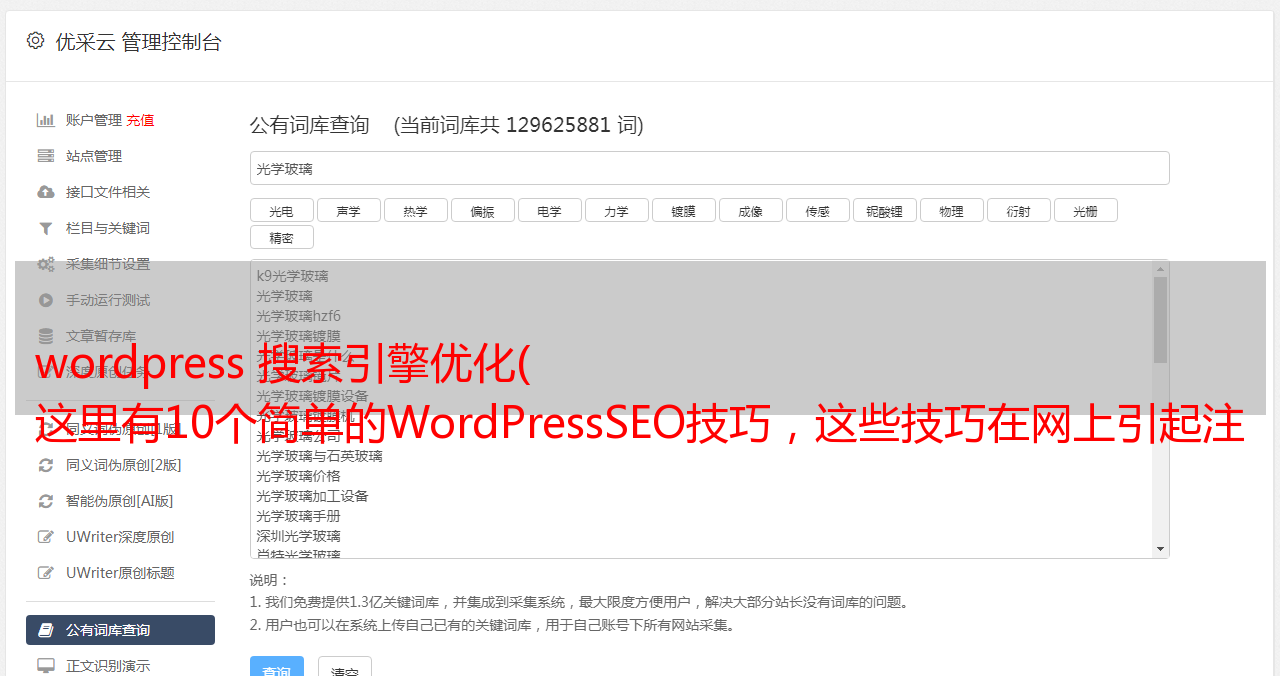This screenshot has width=1280, height=676.
Task: Select result 光学玻璃手册
Action: 298,516
